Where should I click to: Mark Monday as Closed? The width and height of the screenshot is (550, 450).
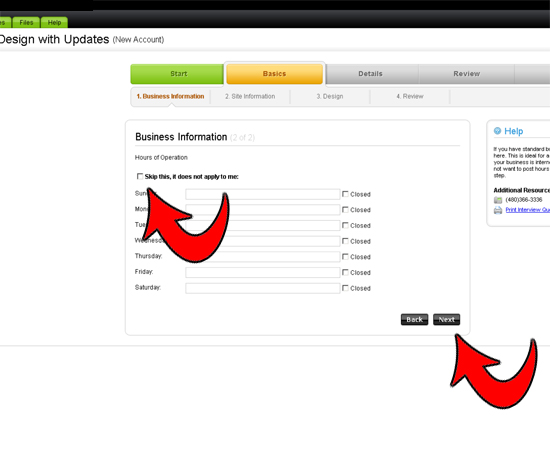click(345, 209)
